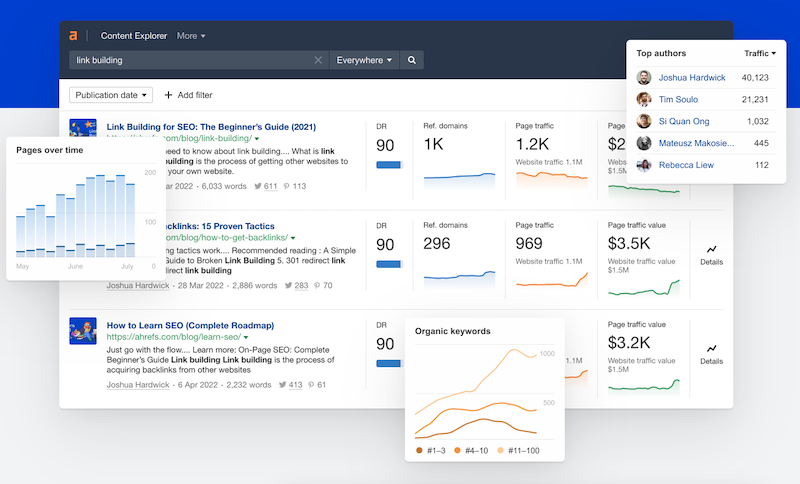Clear the search query with the X icon
Image resolution: width=800 pixels, height=484 pixels.
point(318,60)
